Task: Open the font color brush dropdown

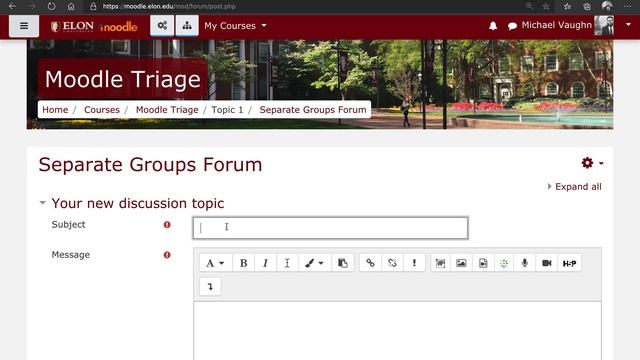Action: [x=314, y=263]
